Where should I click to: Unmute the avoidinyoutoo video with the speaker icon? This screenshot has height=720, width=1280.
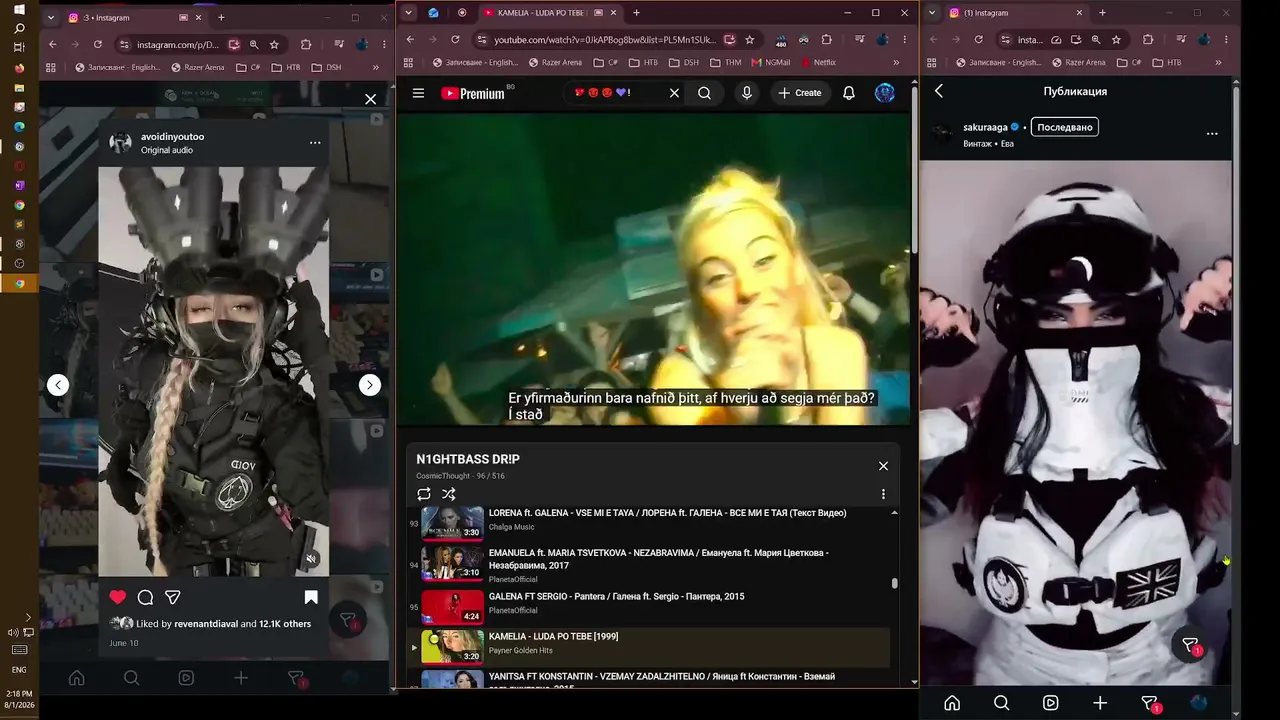point(311,559)
